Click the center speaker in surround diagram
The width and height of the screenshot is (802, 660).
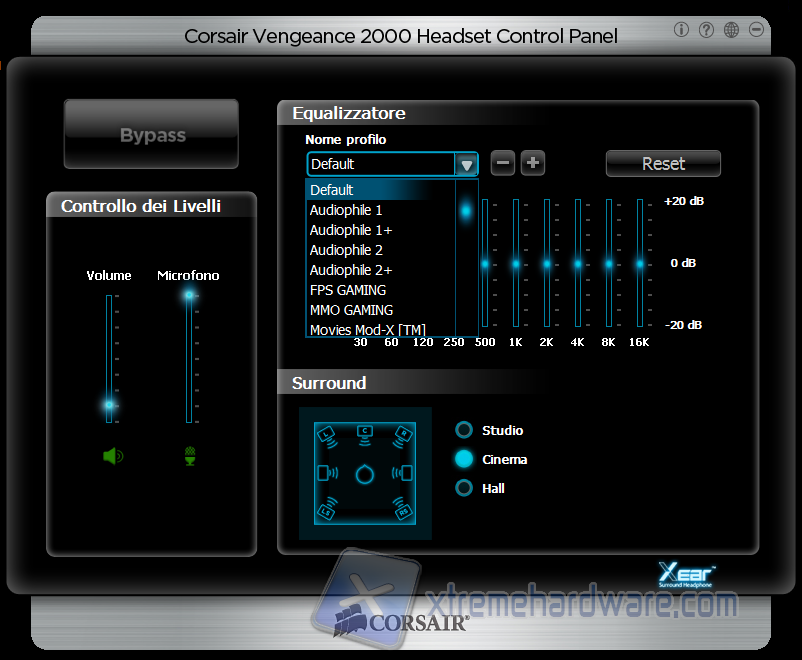click(365, 430)
